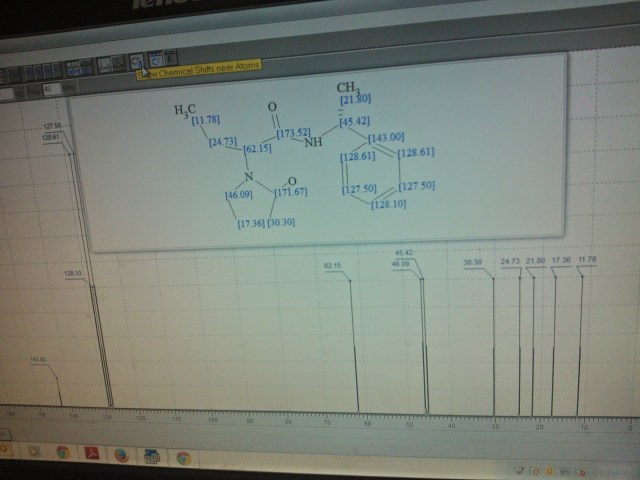Click the 62.15 peak label in the spectrum
The image size is (640, 480).
pos(333,265)
